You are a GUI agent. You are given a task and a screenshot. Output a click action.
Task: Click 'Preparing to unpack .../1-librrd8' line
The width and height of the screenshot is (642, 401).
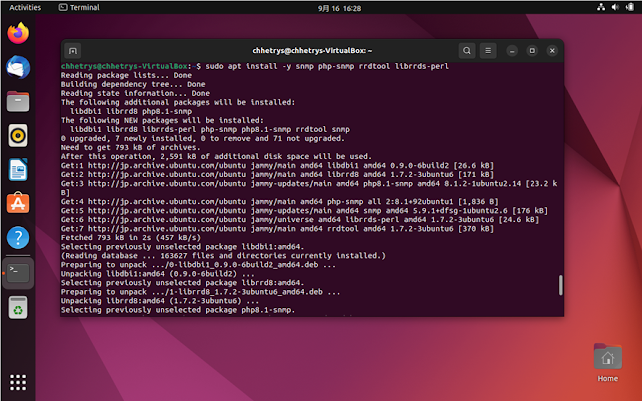coord(201,291)
